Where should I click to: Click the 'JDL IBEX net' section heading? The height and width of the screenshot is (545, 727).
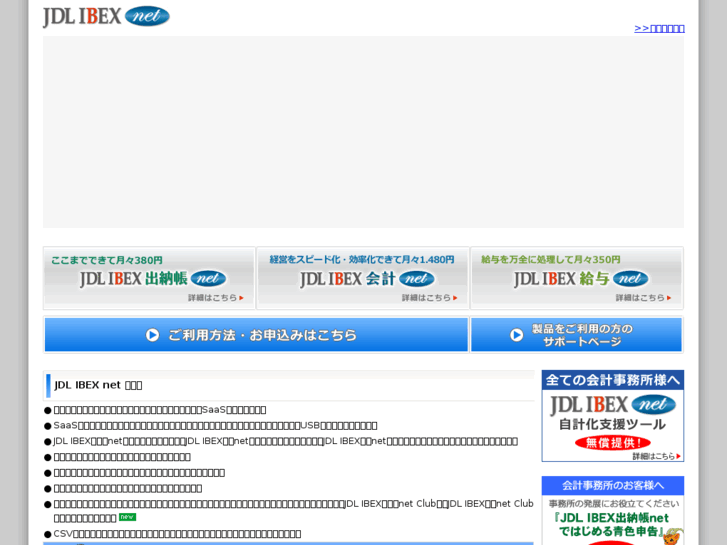coord(98,385)
